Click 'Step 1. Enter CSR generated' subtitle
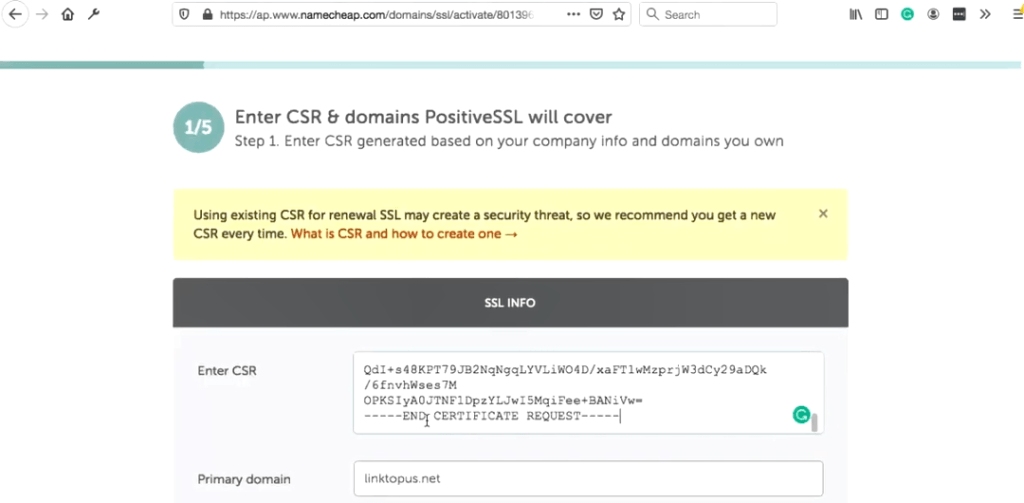 tap(509, 141)
